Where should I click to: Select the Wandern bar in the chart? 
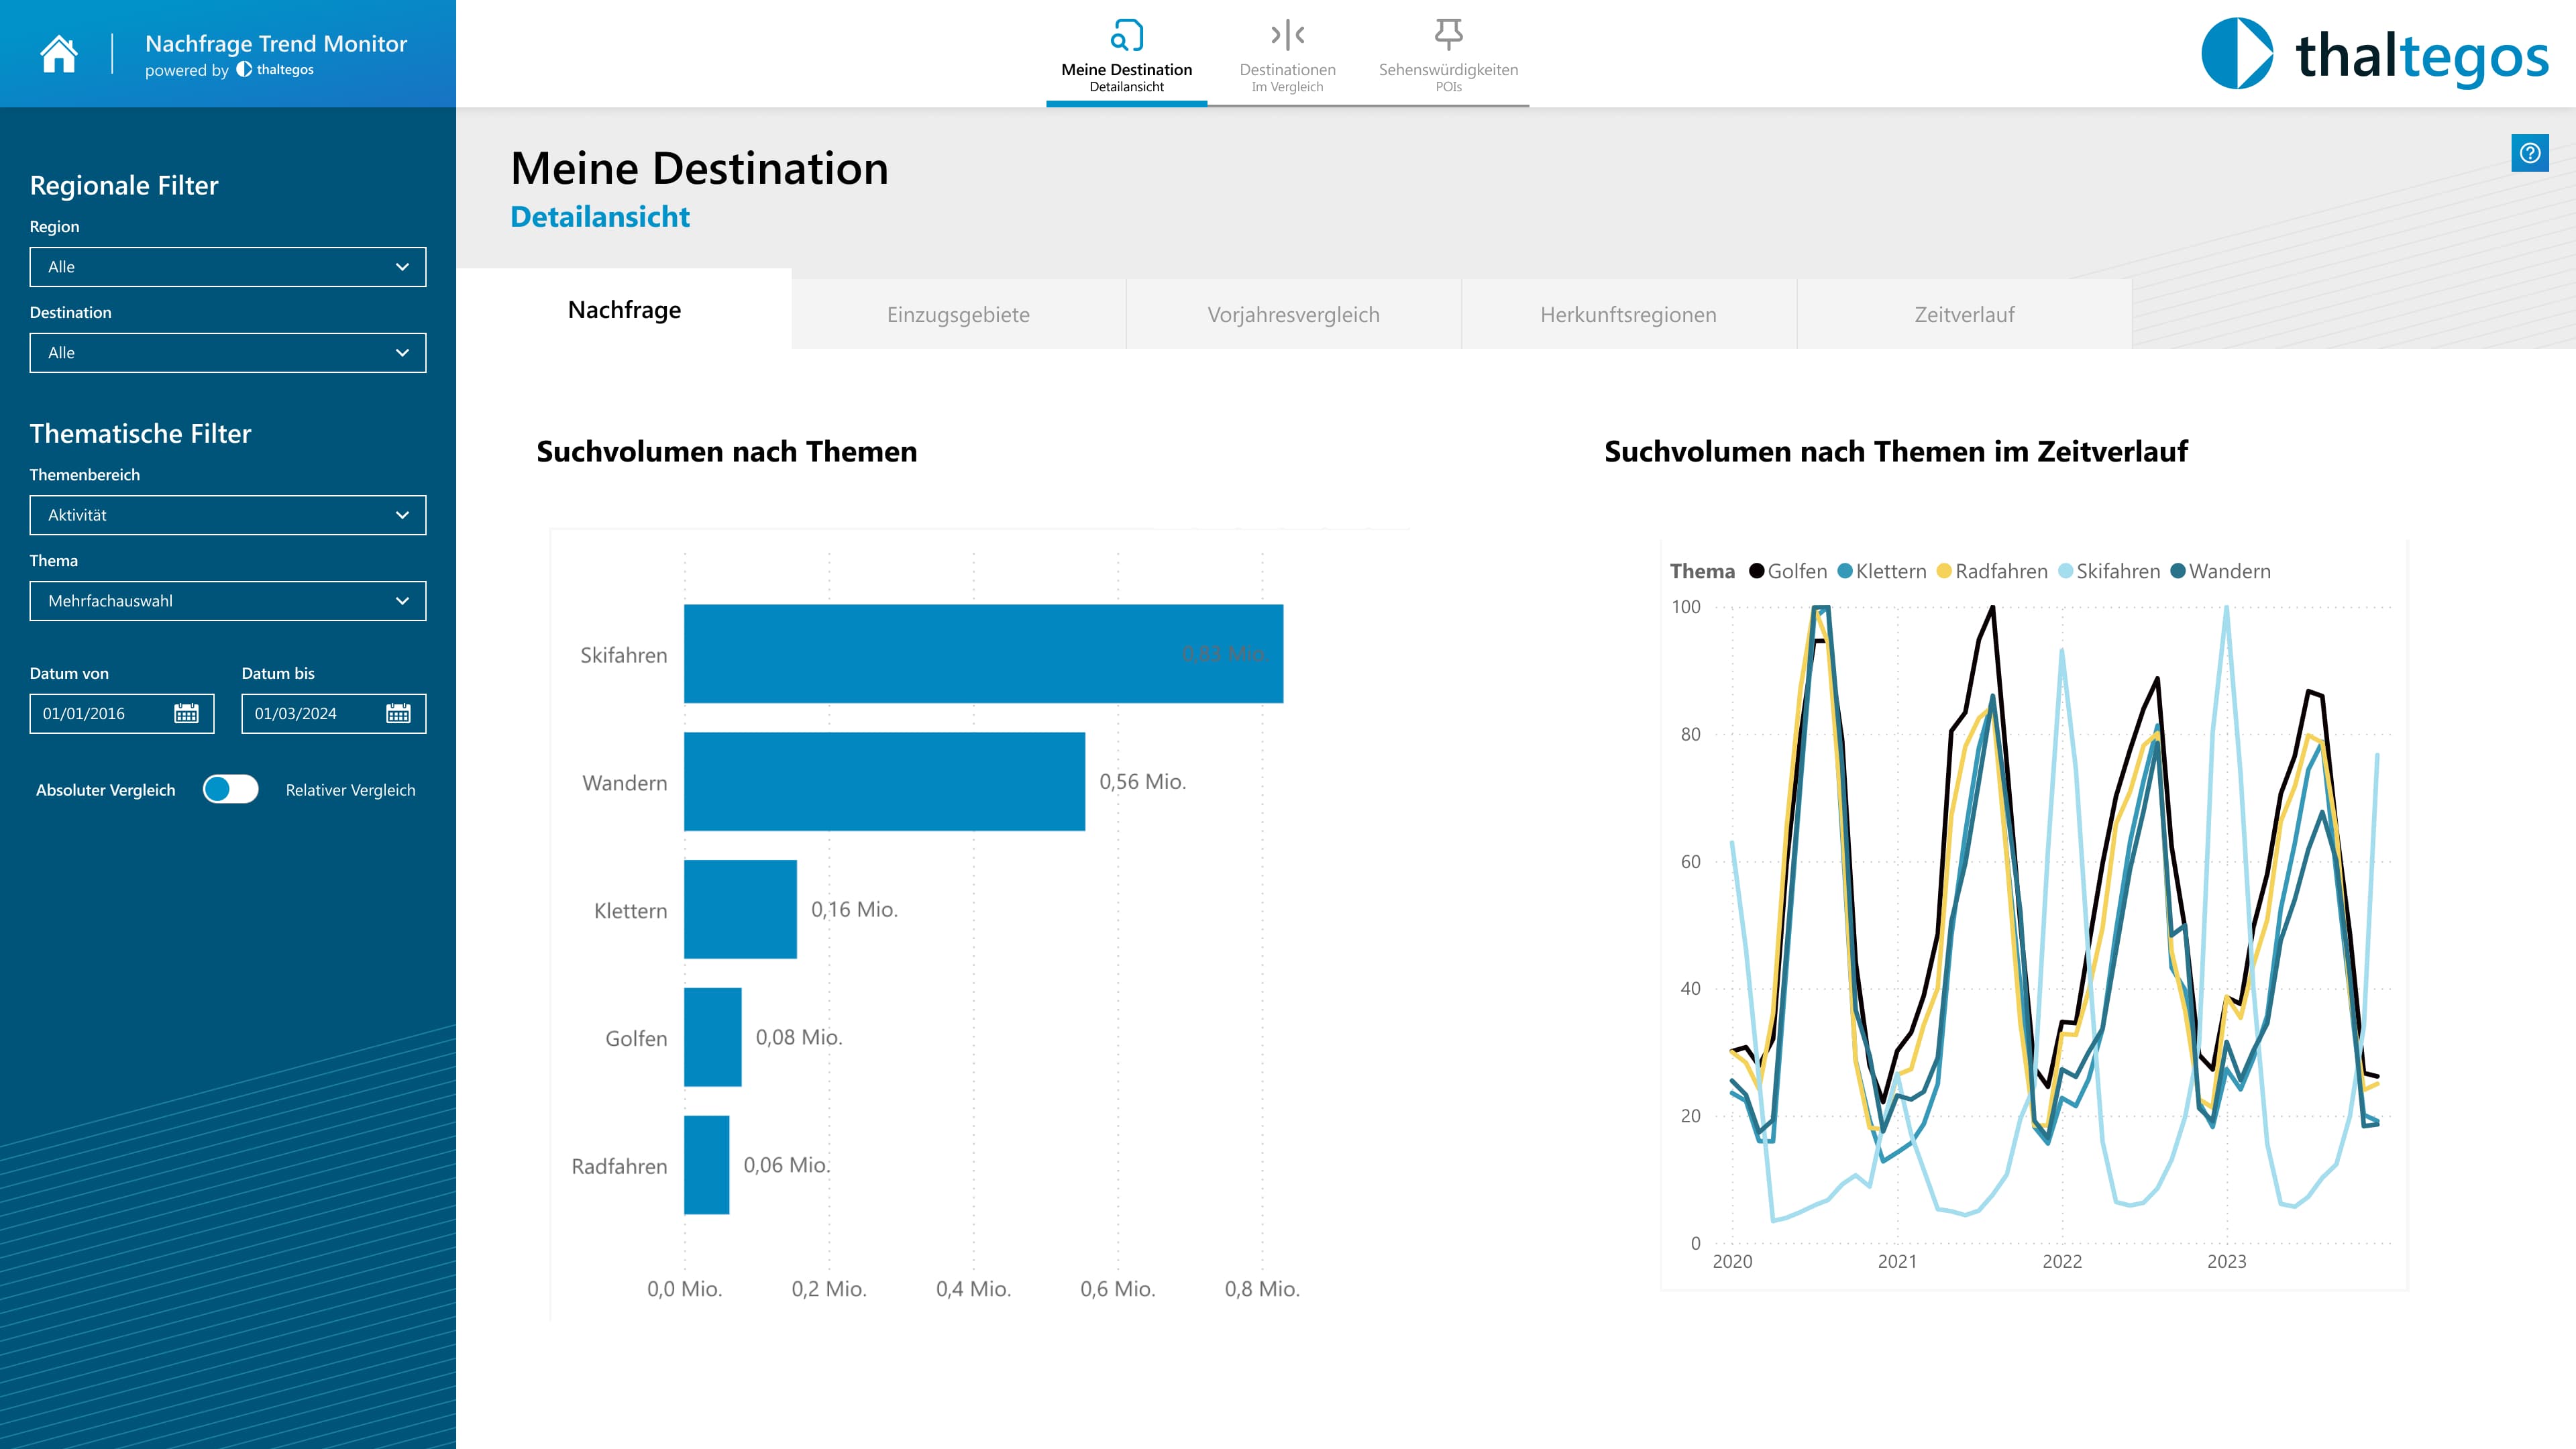884,781
